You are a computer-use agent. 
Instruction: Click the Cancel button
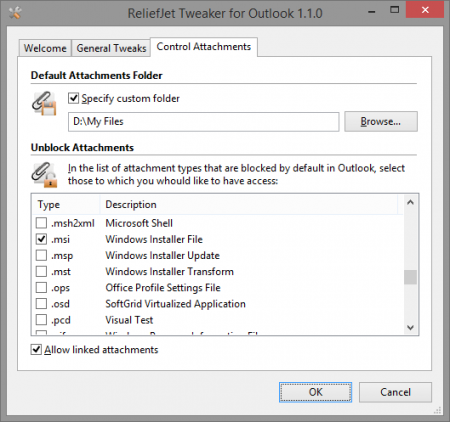click(395, 392)
